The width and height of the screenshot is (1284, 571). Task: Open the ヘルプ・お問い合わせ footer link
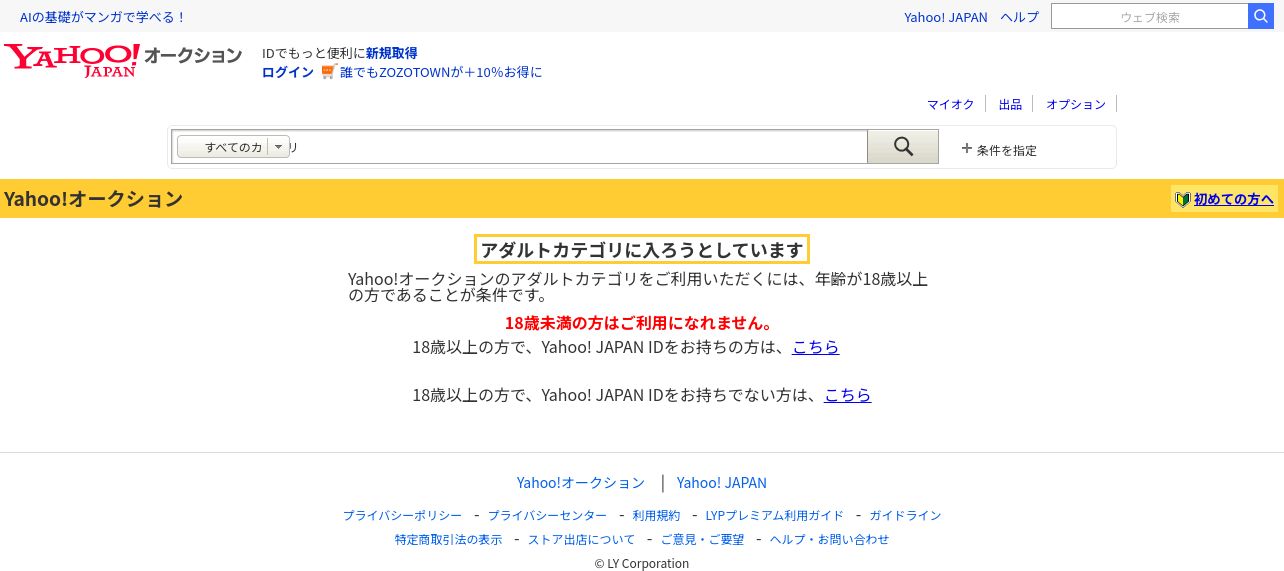click(830, 539)
